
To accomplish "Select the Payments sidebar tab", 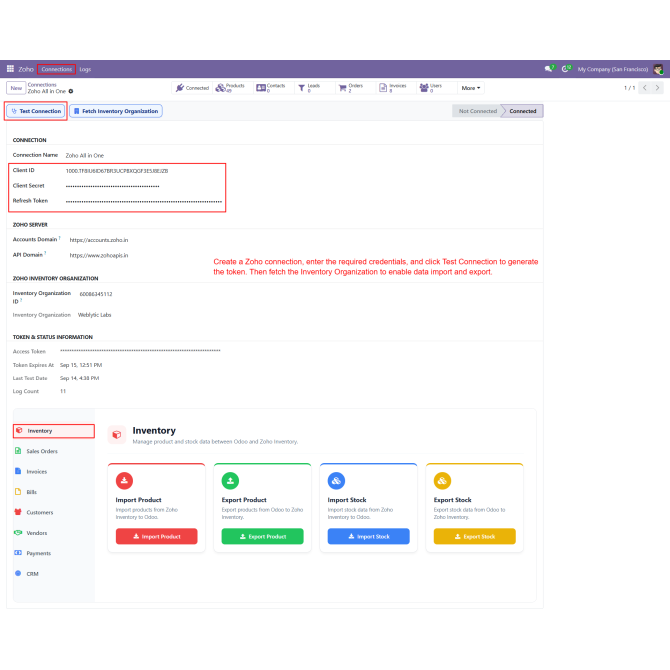I will [54, 553].
